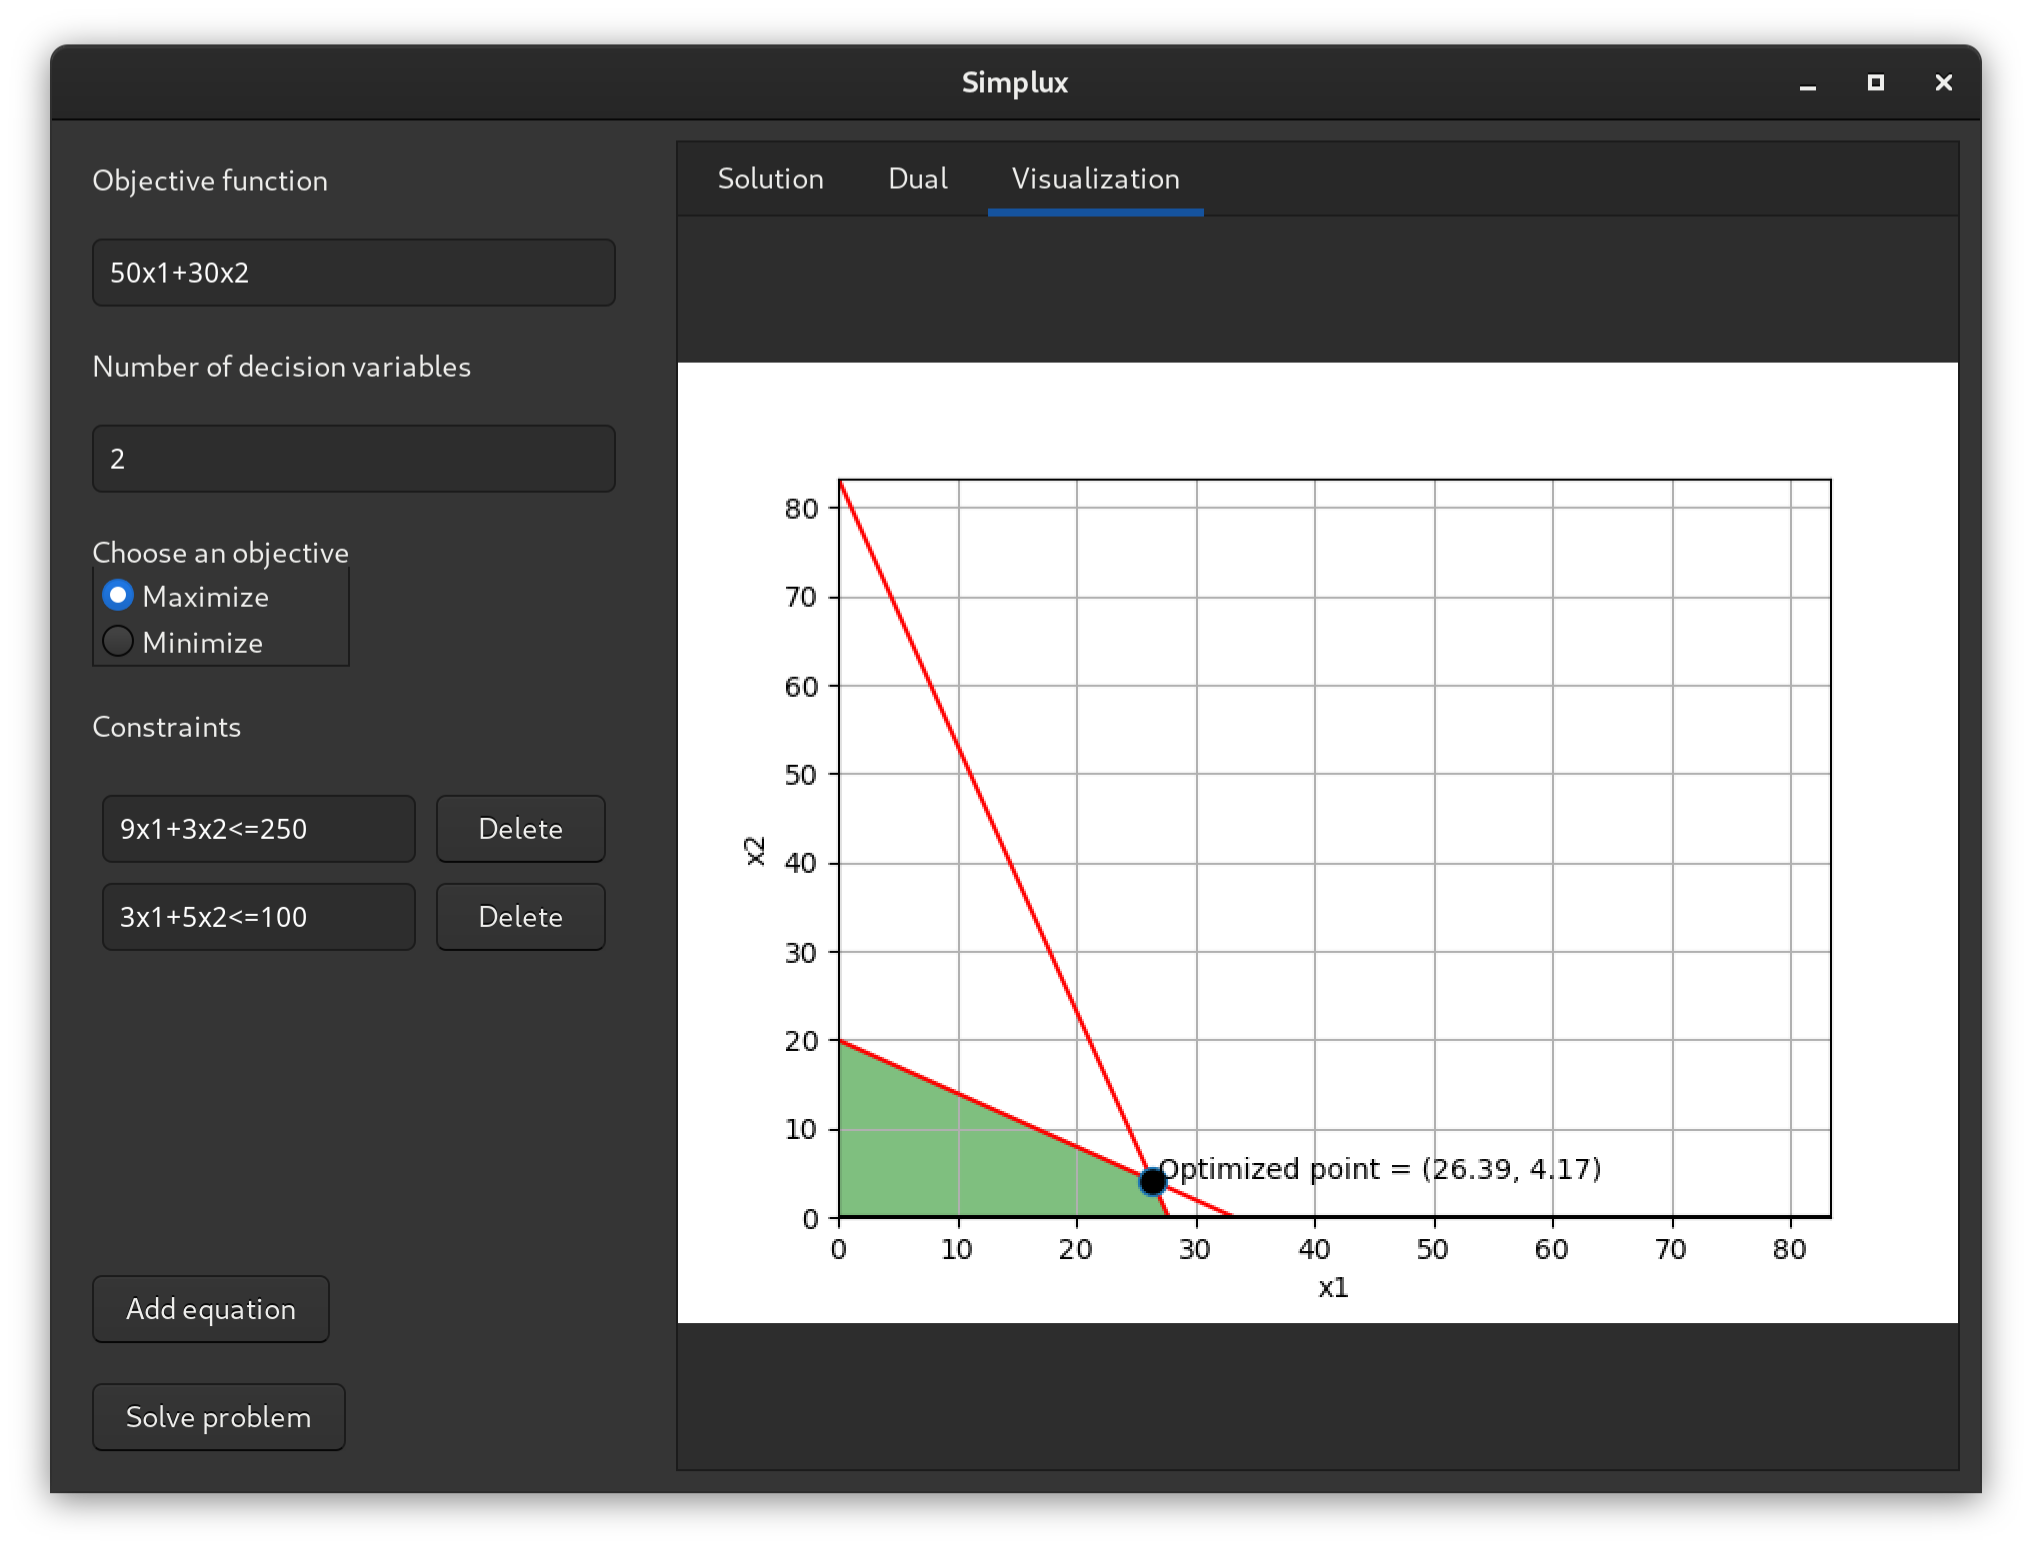Focus the number of decision variables field
The image size is (2032, 1548).
353,459
